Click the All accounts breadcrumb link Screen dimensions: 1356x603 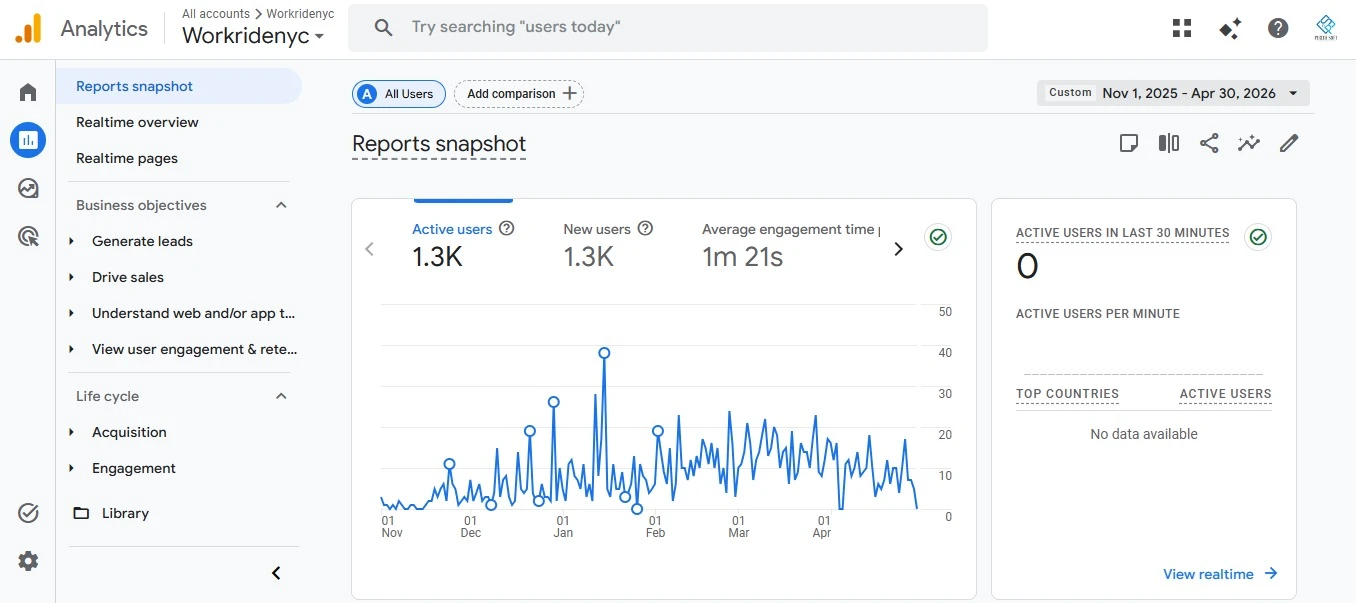click(216, 14)
